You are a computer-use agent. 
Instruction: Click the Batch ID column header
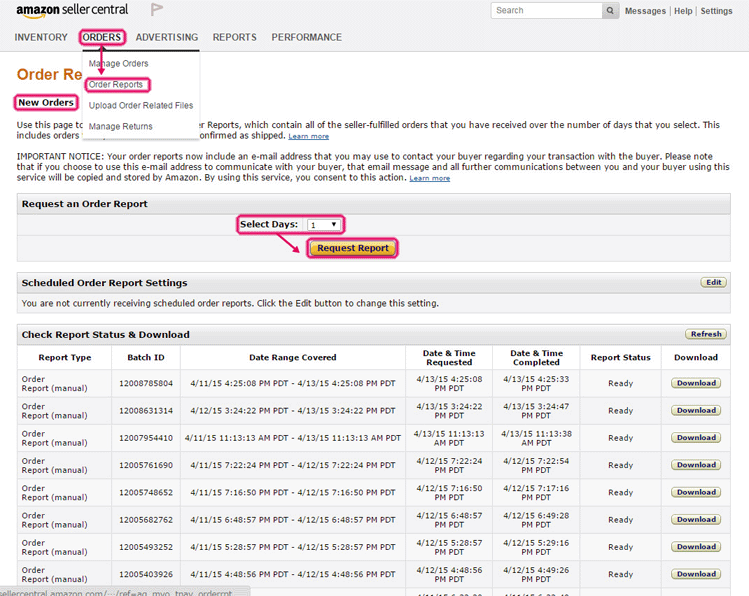point(146,357)
